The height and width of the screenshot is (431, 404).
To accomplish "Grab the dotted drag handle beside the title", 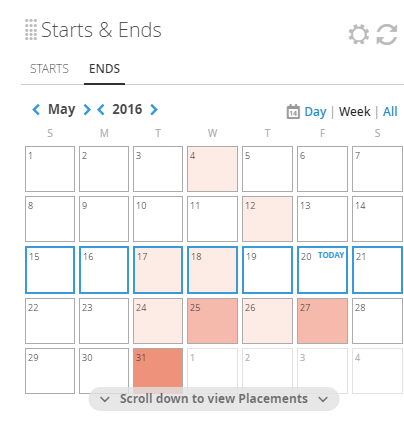I will point(31,30).
